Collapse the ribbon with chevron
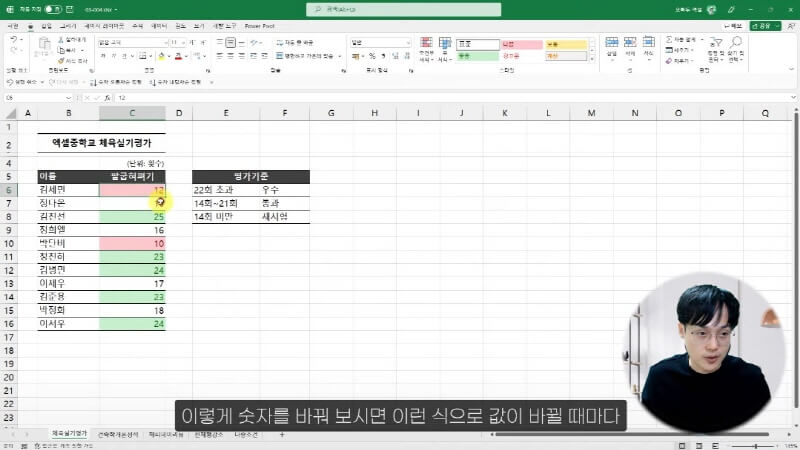Image resolution: width=800 pixels, height=450 pixels. (x=791, y=69)
